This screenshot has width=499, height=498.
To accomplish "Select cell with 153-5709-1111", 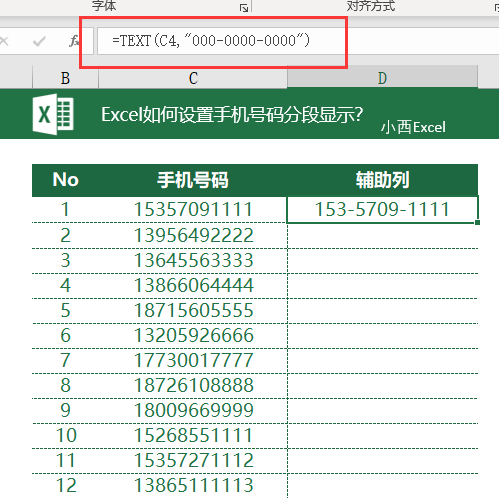I will [x=382, y=209].
